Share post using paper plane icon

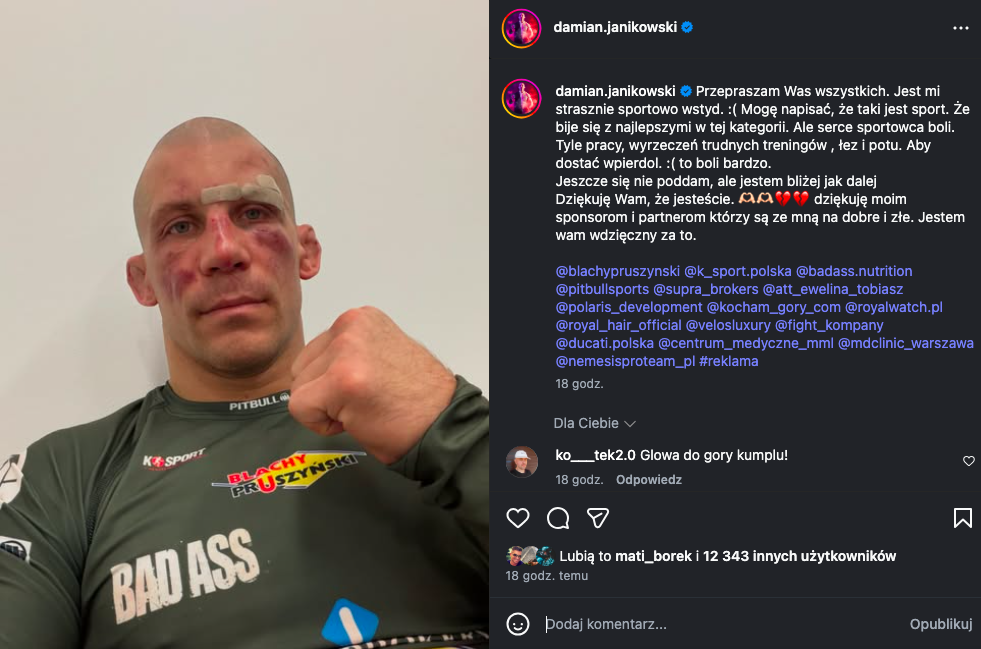pyautogui.click(x=598, y=518)
